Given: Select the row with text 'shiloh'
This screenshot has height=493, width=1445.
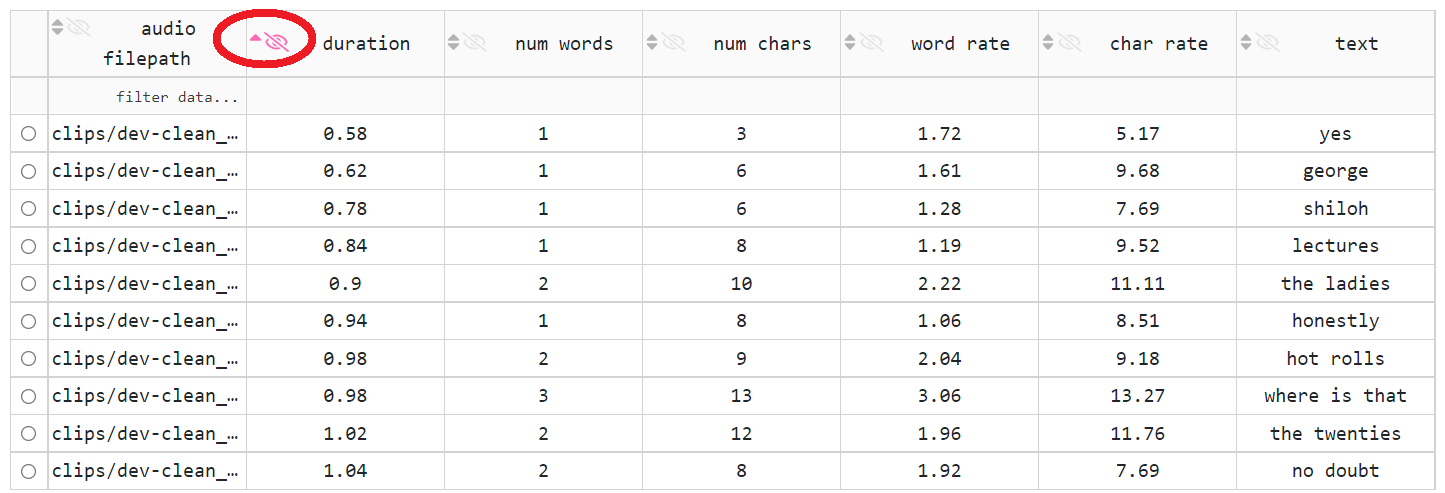Looking at the screenshot, I should 28,209.
